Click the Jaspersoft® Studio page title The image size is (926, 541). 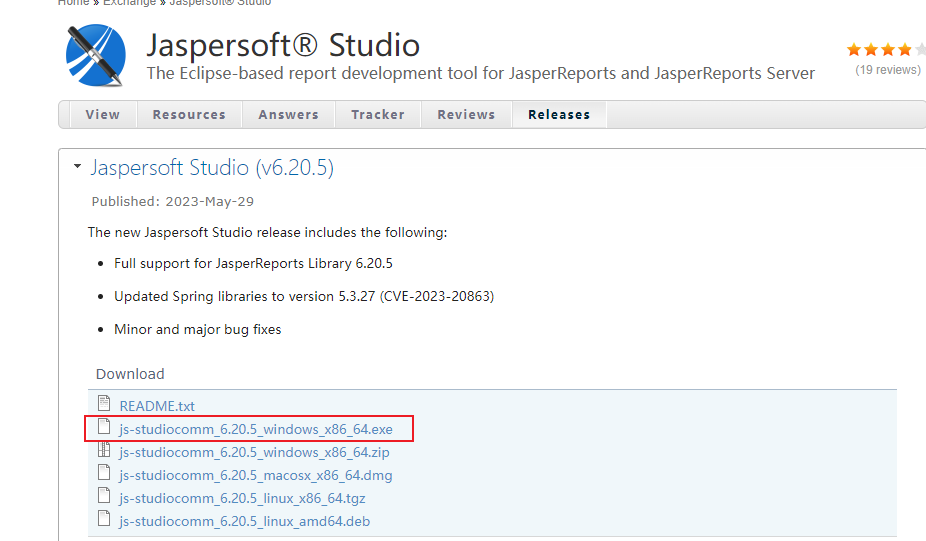283,45
